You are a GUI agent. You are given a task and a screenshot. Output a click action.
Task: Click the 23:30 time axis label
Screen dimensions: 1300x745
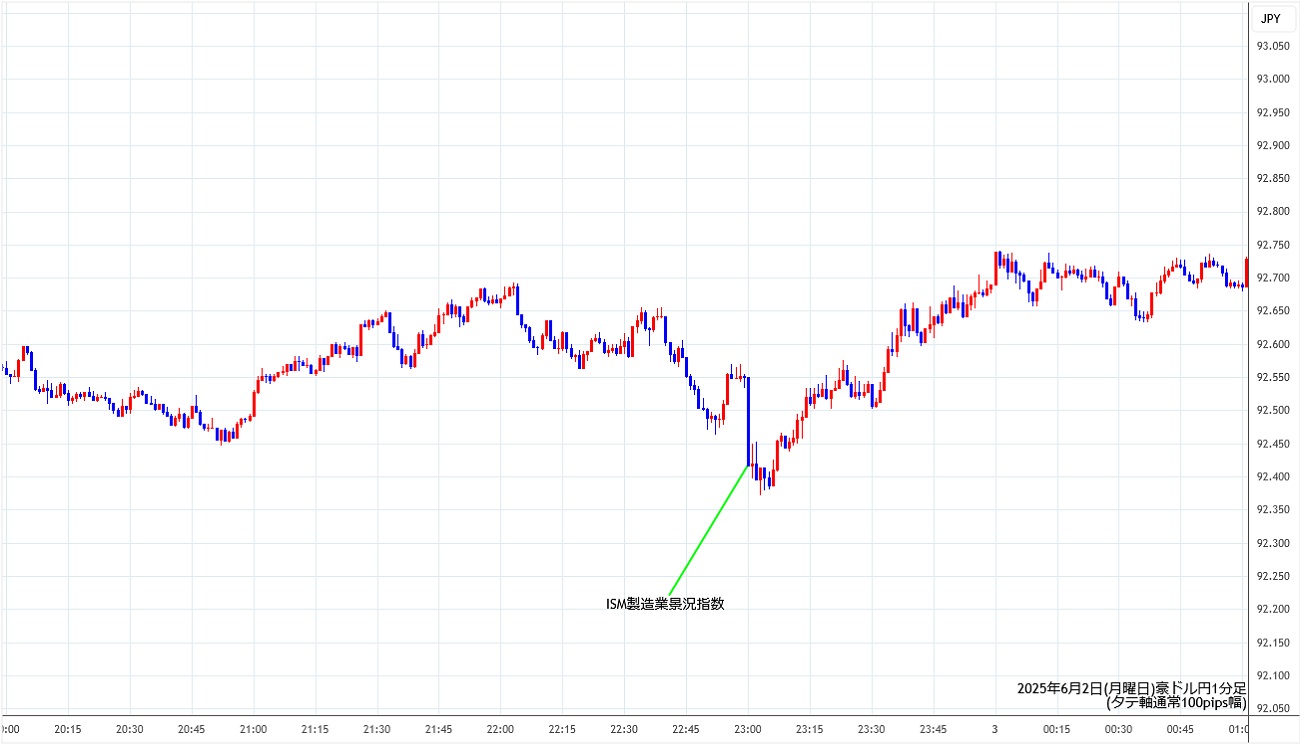(872, 729)
